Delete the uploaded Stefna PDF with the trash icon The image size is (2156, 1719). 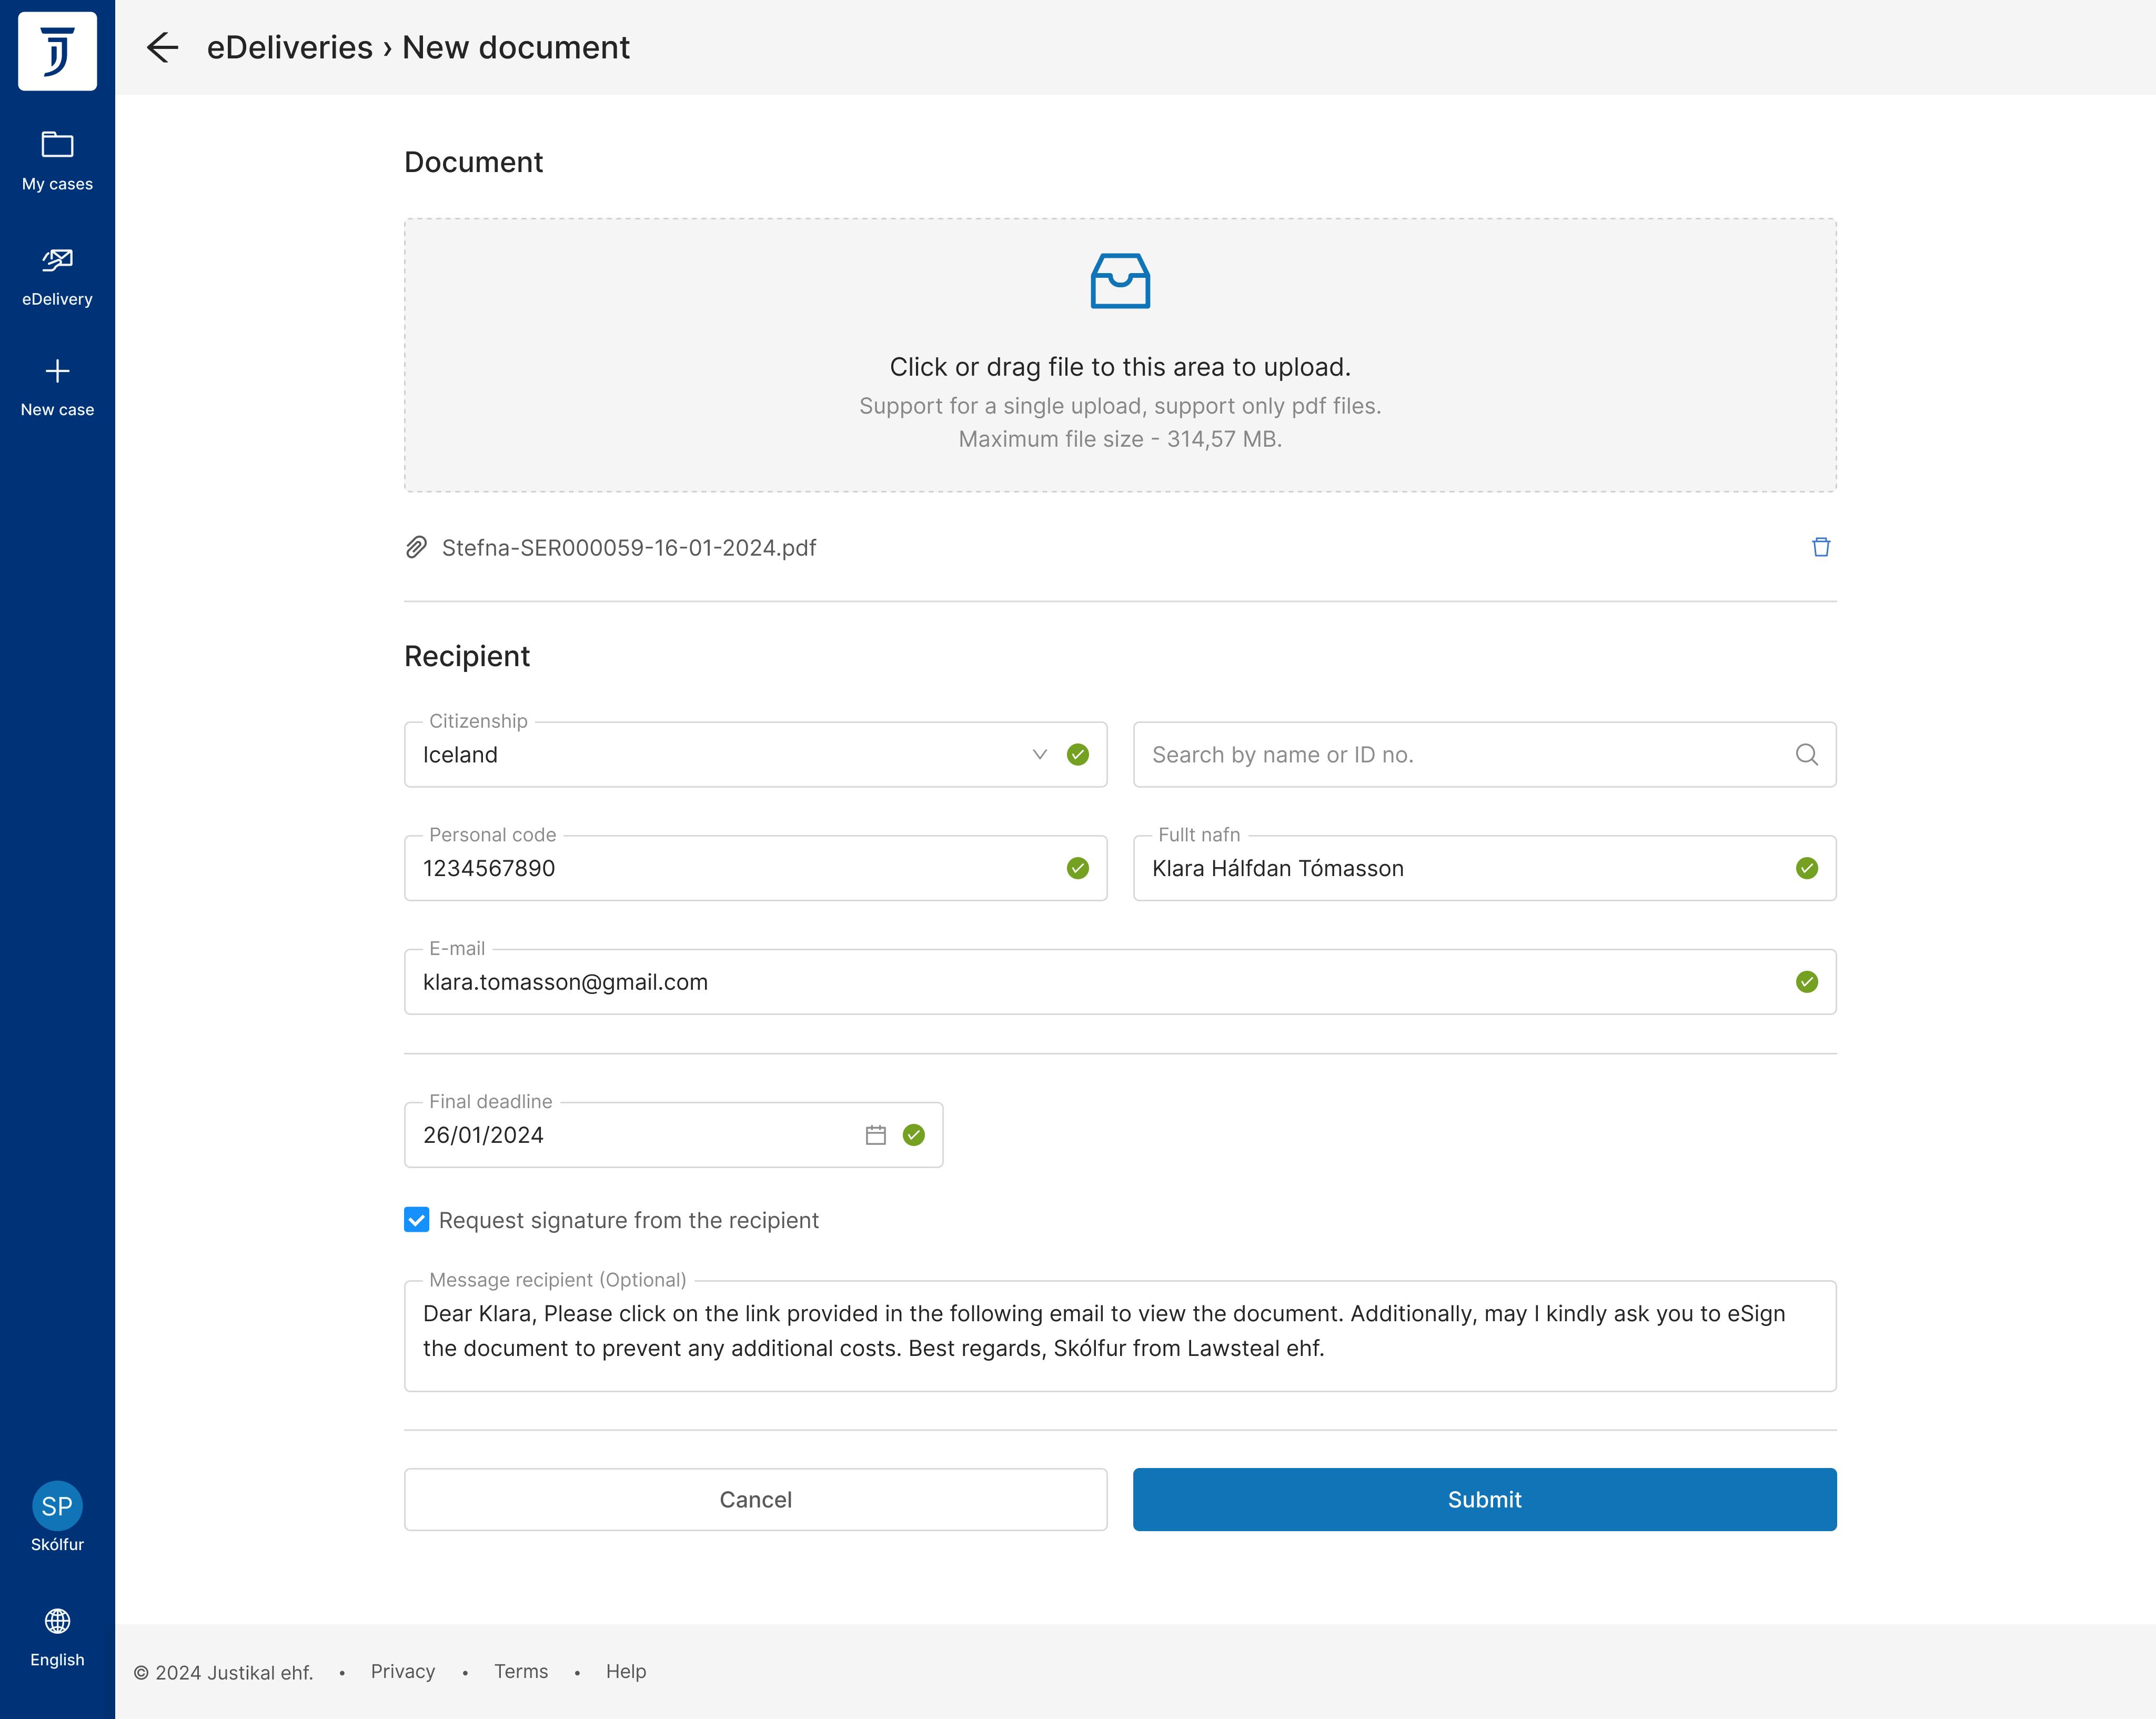tap(1822, 547)
